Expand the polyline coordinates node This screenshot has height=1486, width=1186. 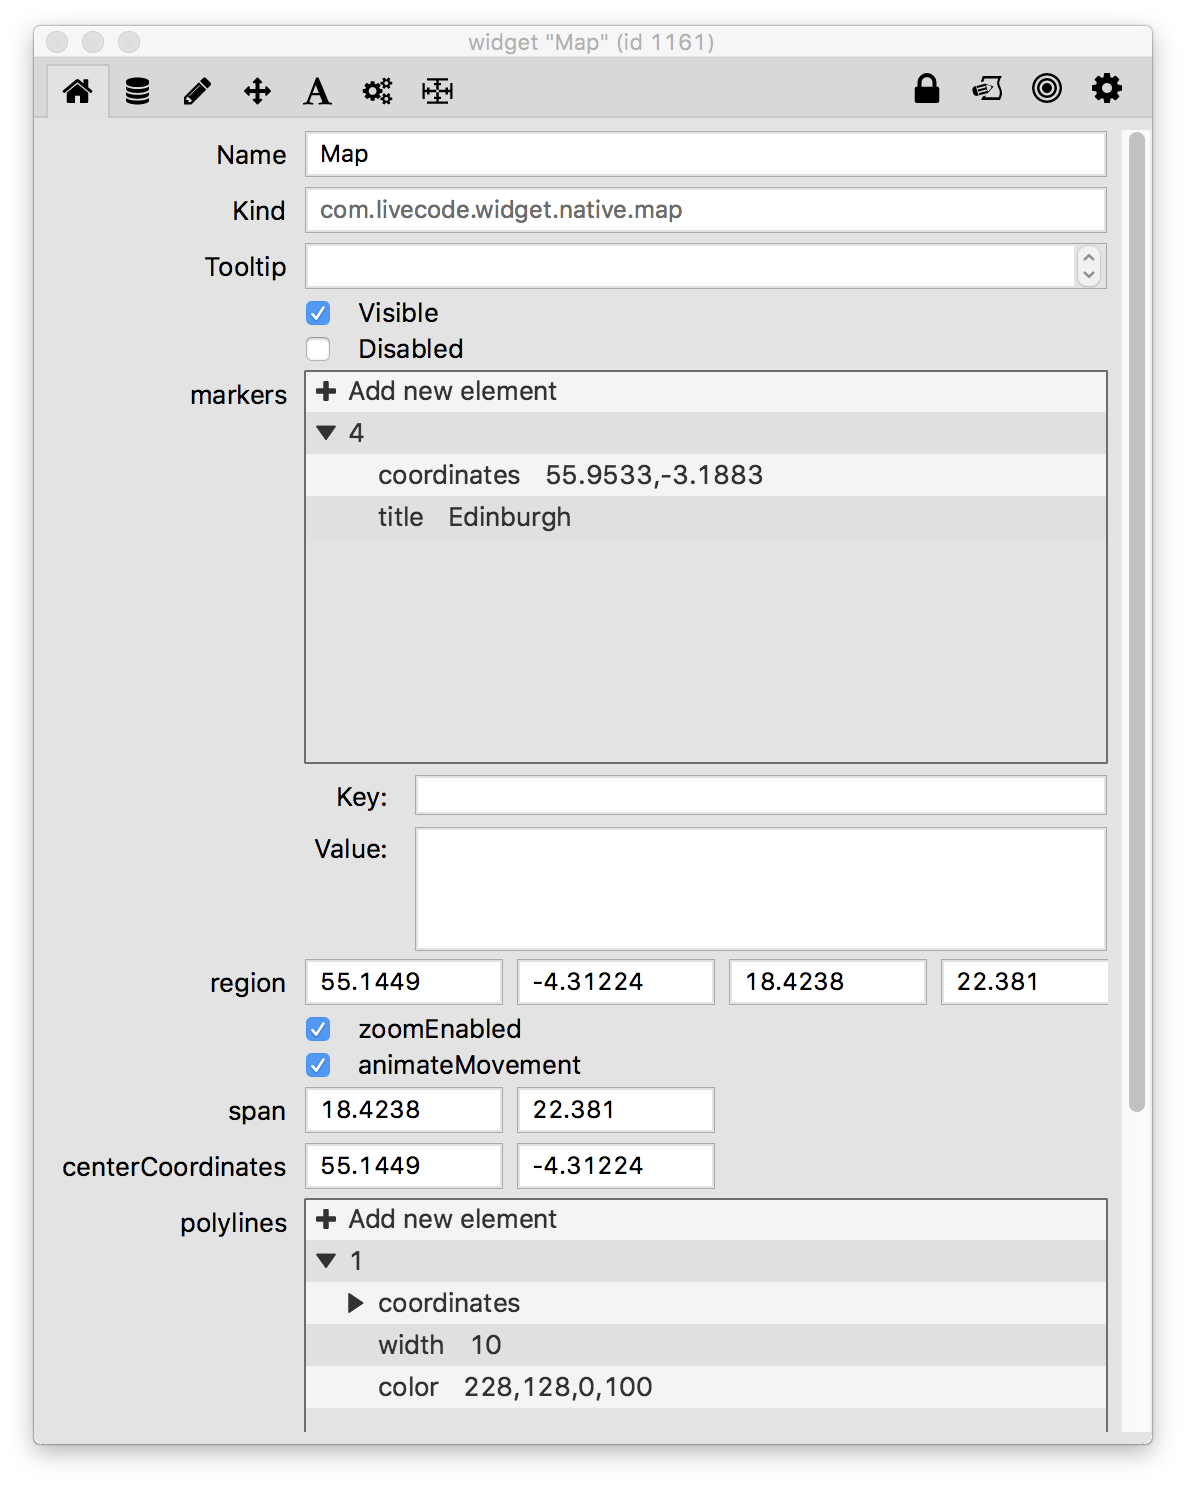tap(355, 1303)
